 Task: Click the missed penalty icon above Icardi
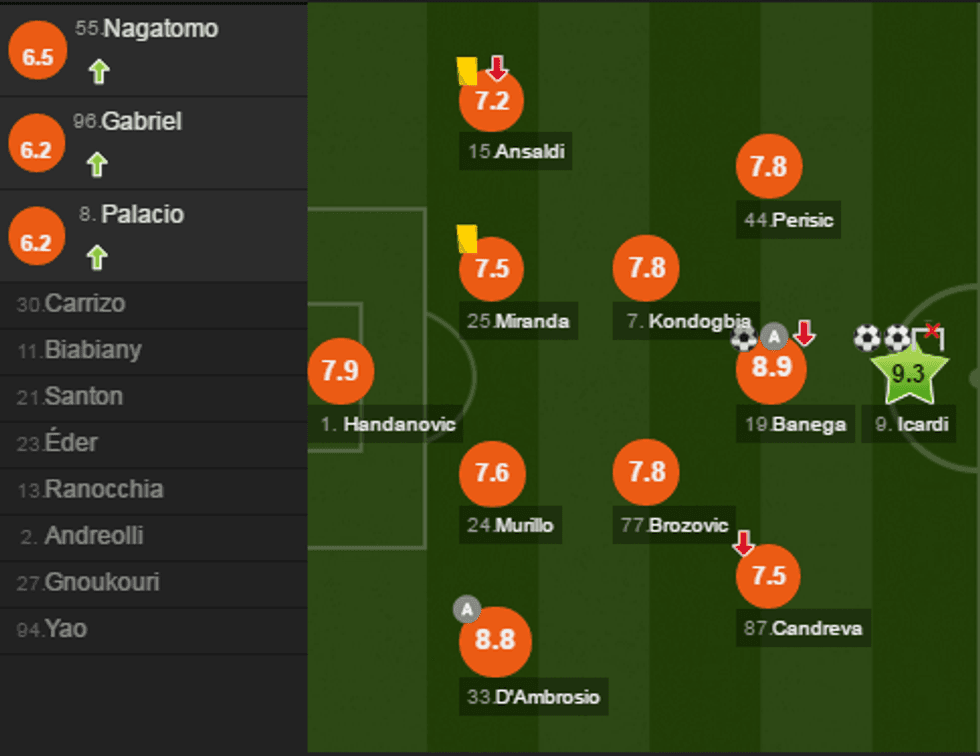pos(929,337)
